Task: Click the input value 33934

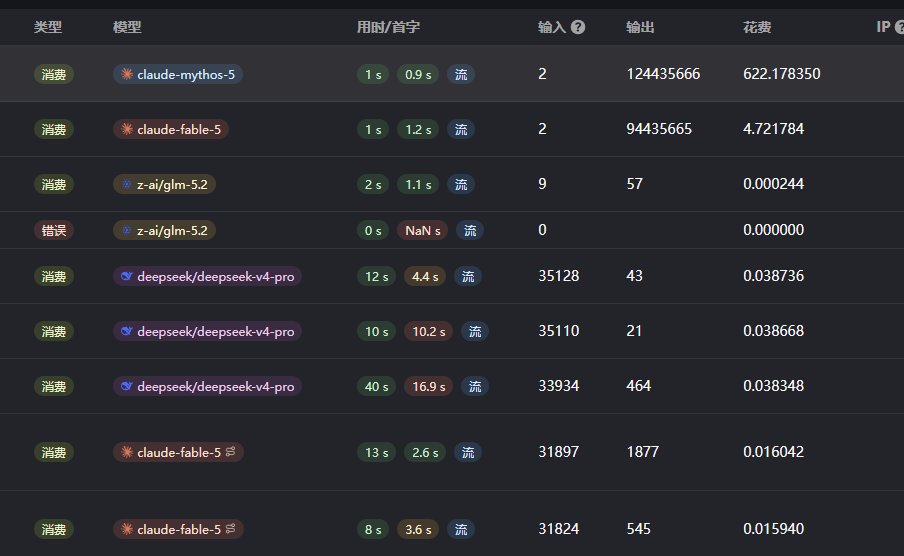Action: [559, 385]
